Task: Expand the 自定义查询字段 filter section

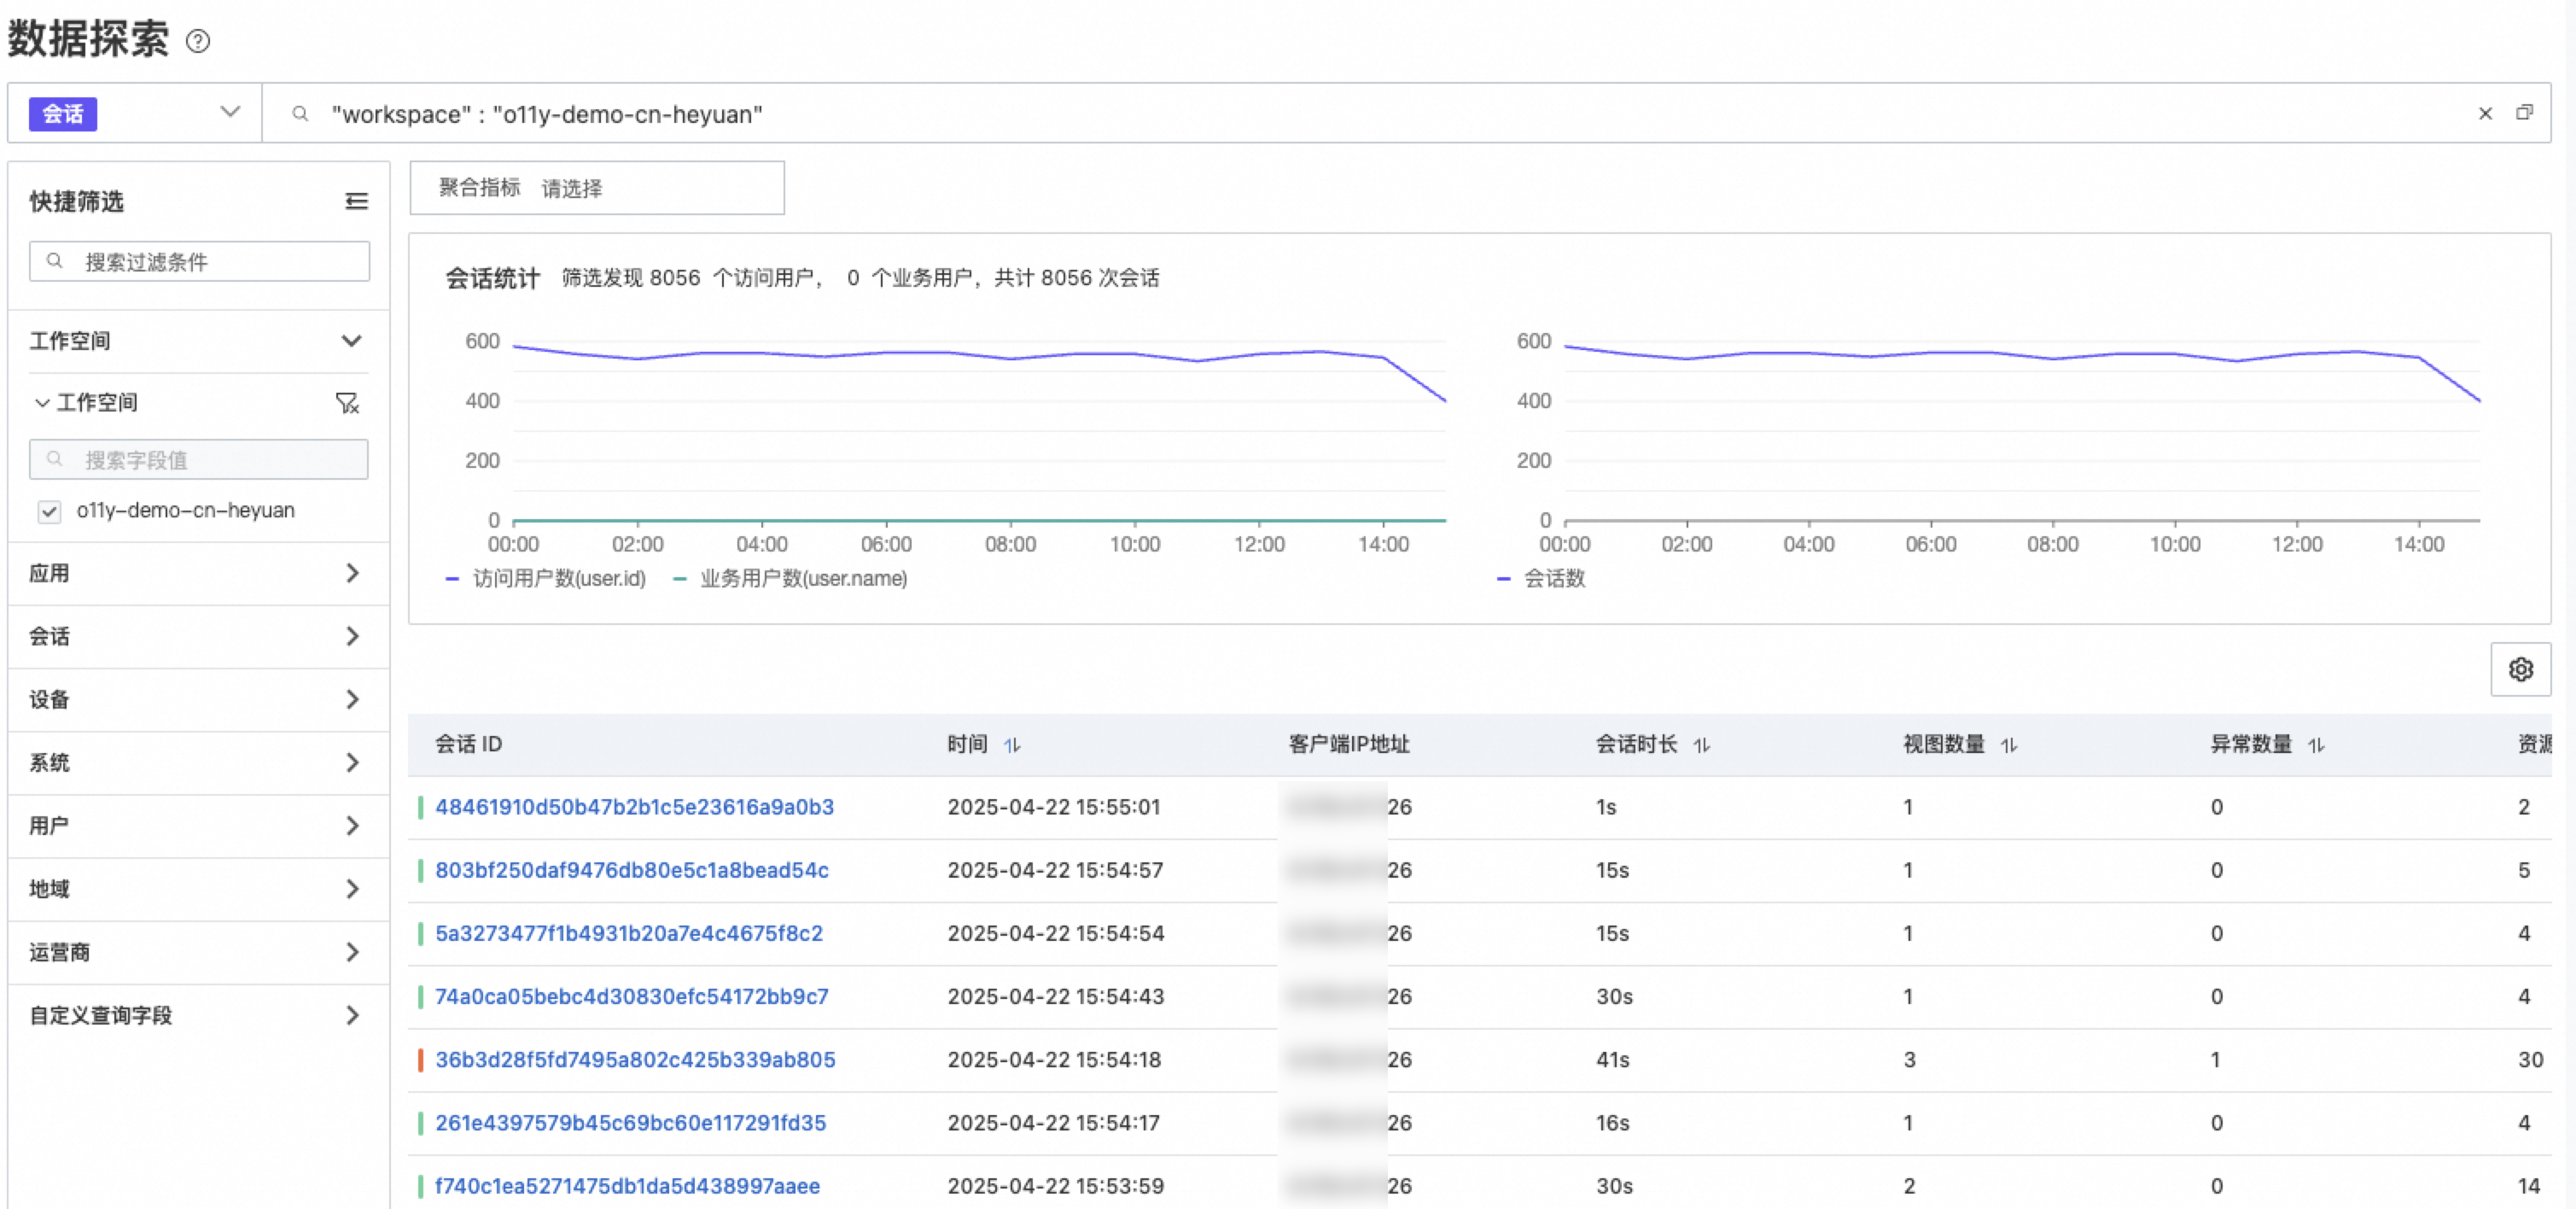Action: [352, 1015]
